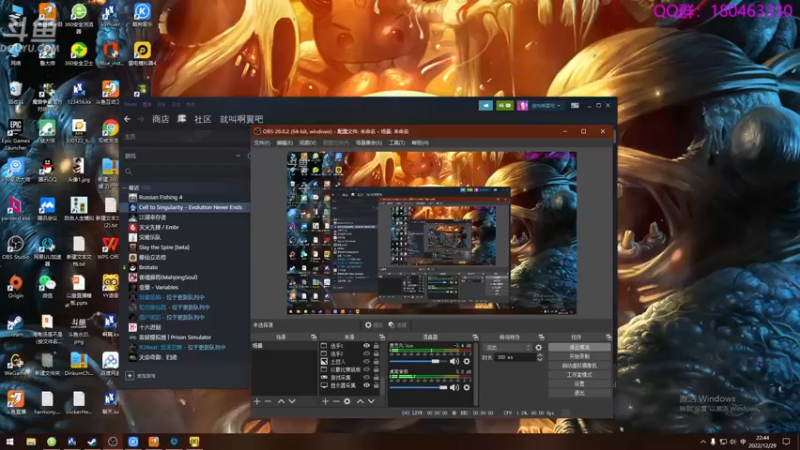Click the Steam announcements megaphone icon
The width and height of the screenshot is (800, 450).
point(486,105)
